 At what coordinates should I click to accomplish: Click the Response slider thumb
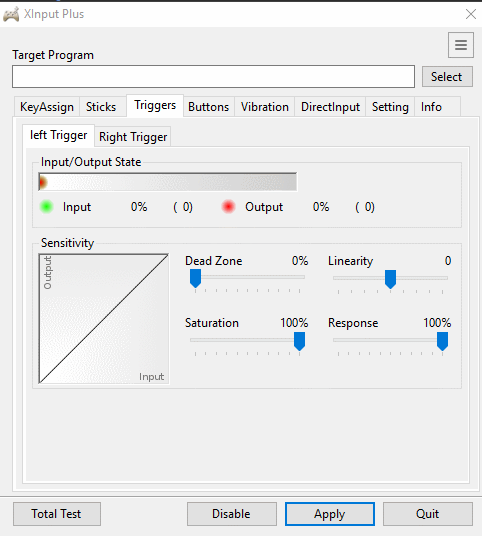pyautogui.click(x=442, y=341)
